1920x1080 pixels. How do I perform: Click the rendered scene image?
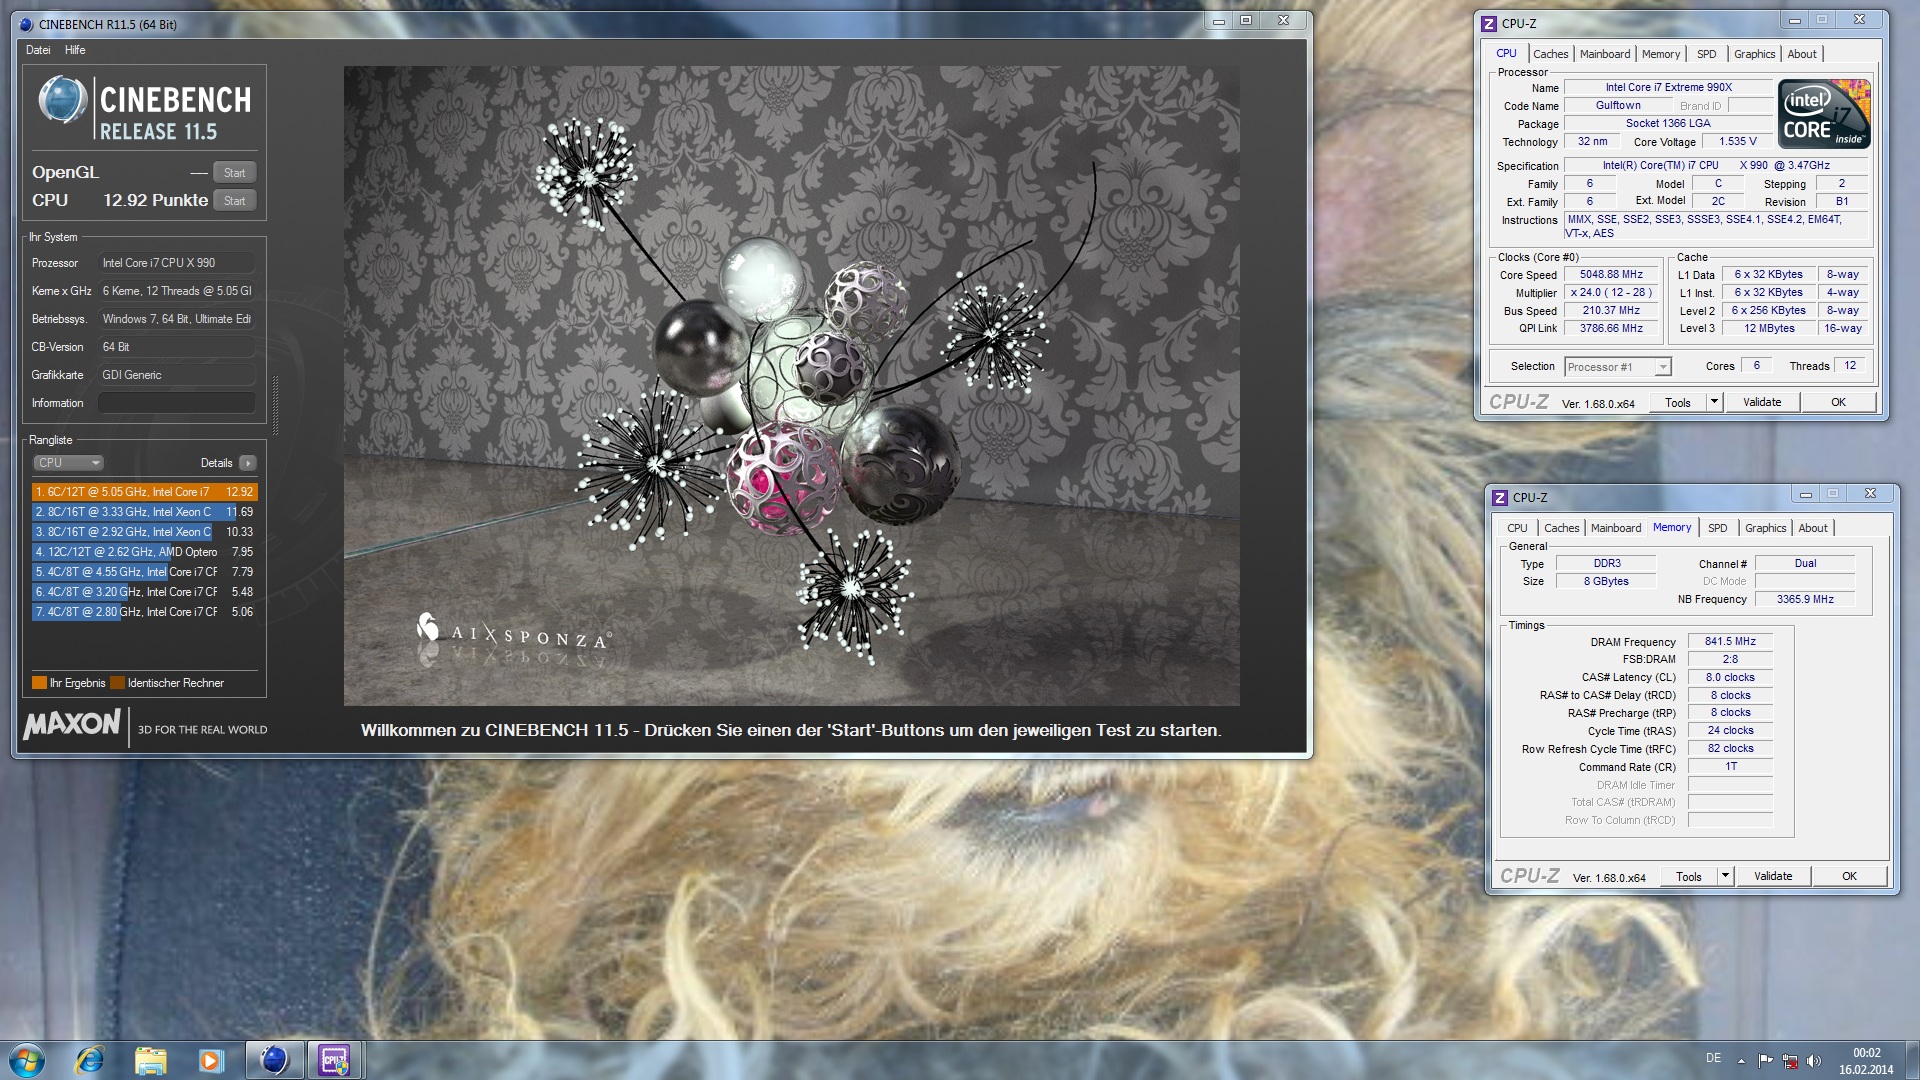(791, 386)
